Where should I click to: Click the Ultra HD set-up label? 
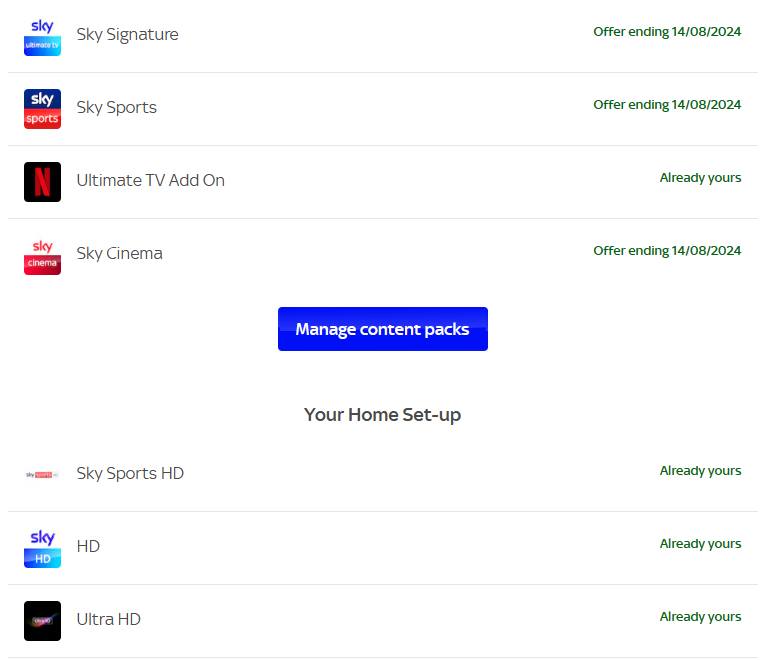pyautogui.click(x=108, y=620)
